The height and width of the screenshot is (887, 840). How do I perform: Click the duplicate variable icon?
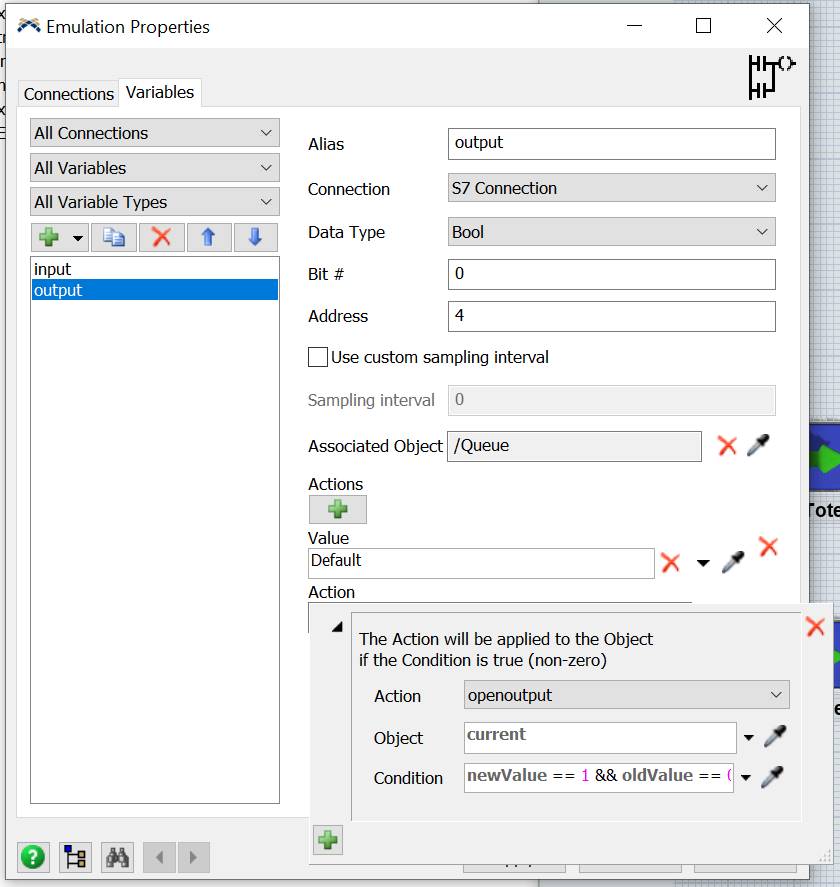tap(113, 238)
